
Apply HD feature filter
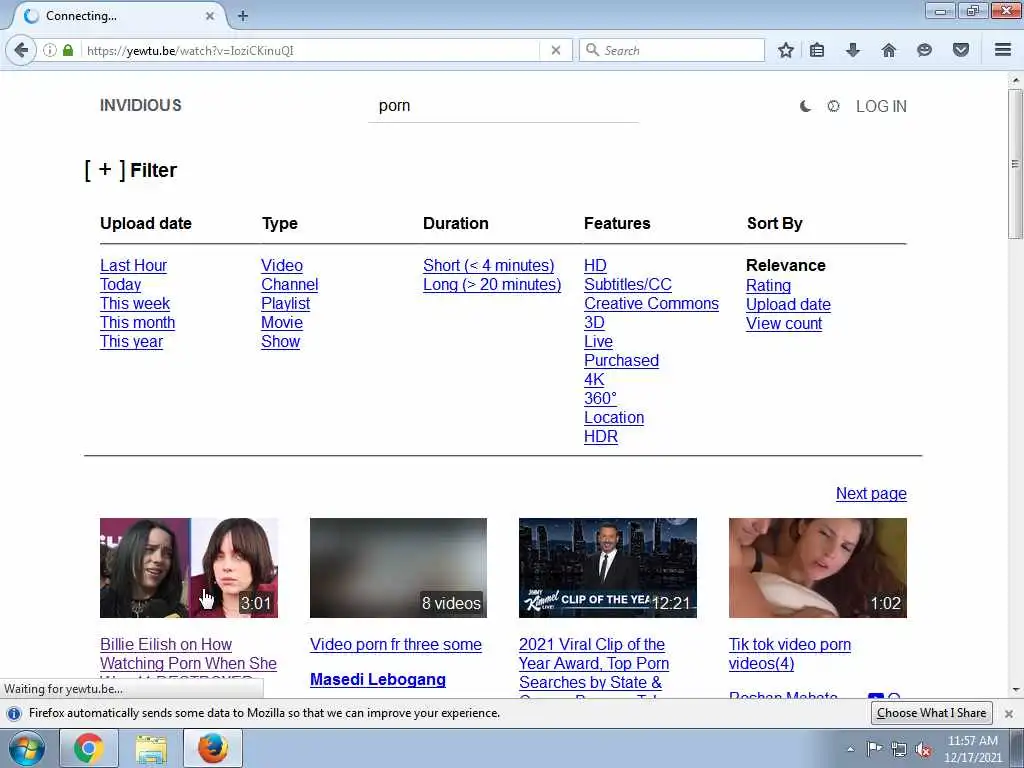coord(595,266)
